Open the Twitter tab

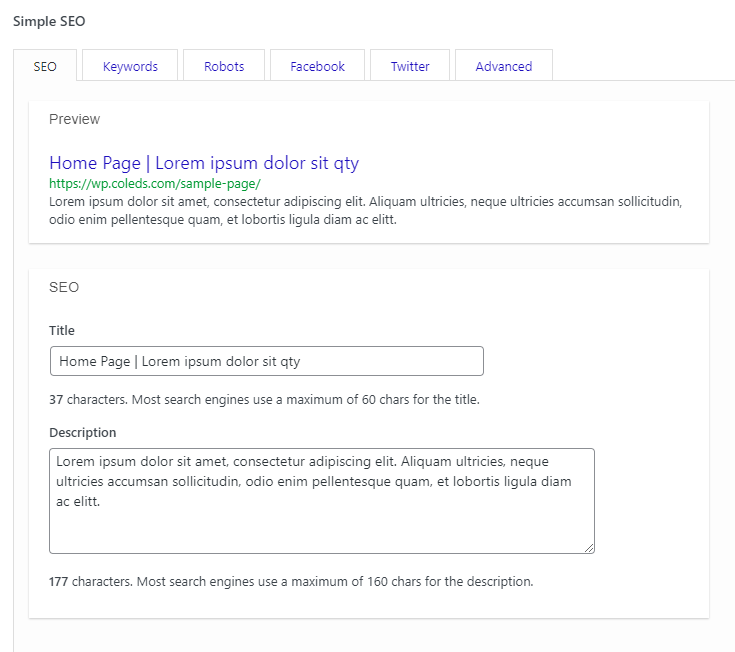[x=410, y=66]
